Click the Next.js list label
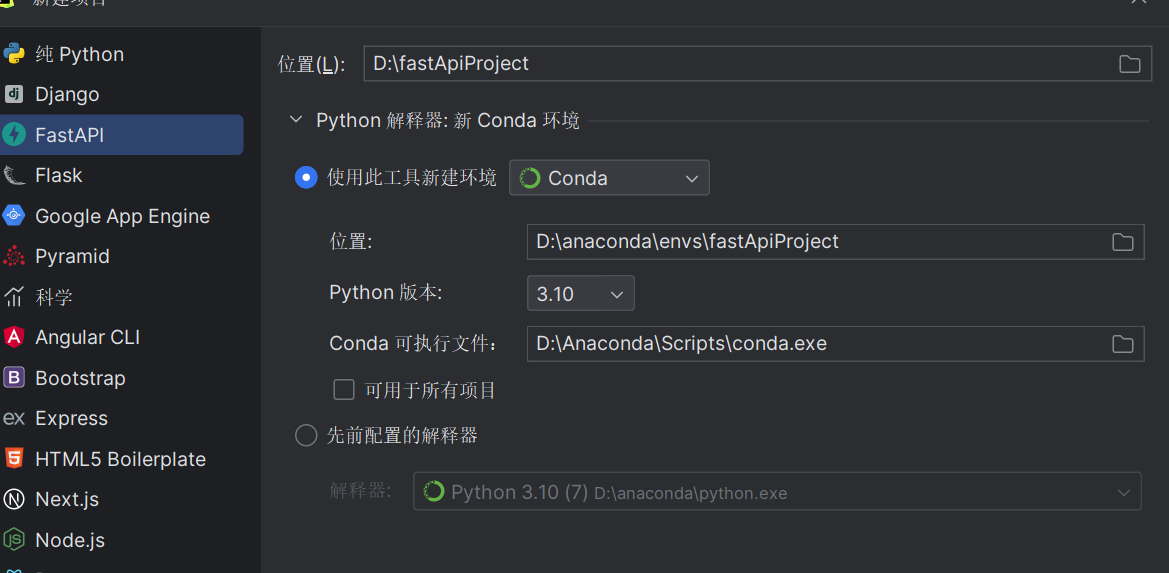This screenshot has height=573, width=1169. [x=67, y=499]
